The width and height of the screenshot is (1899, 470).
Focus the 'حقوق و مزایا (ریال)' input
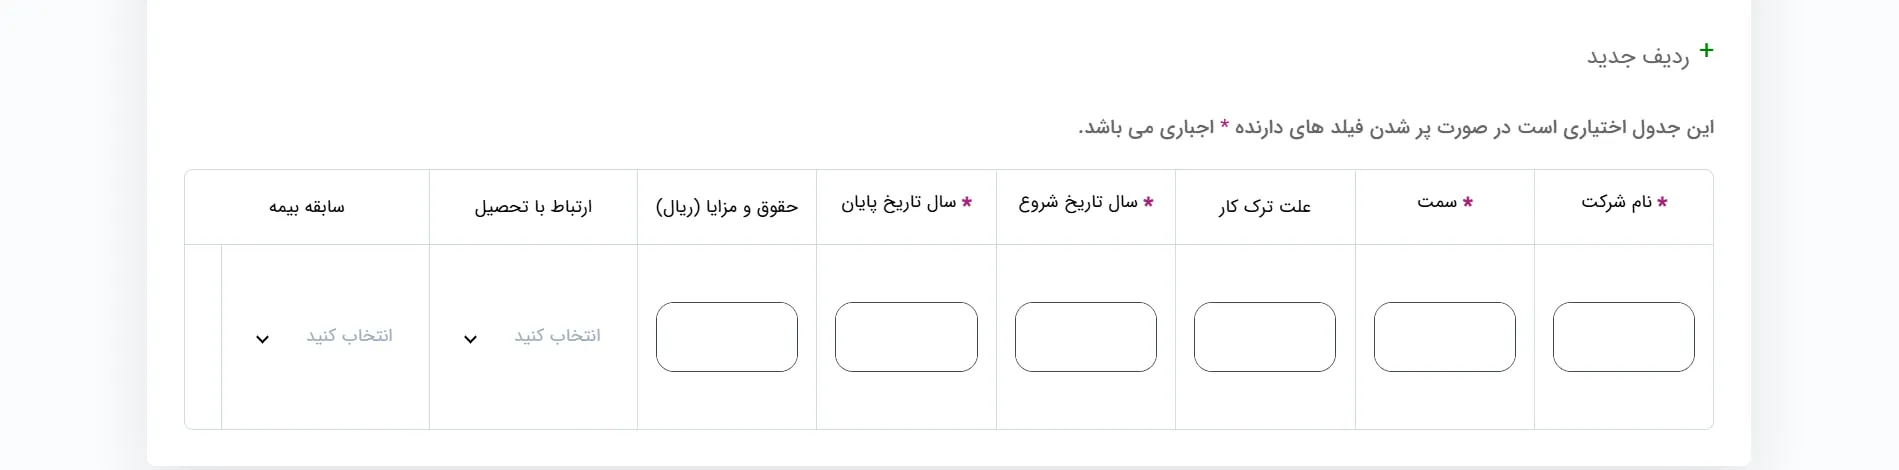pos(726,337)
